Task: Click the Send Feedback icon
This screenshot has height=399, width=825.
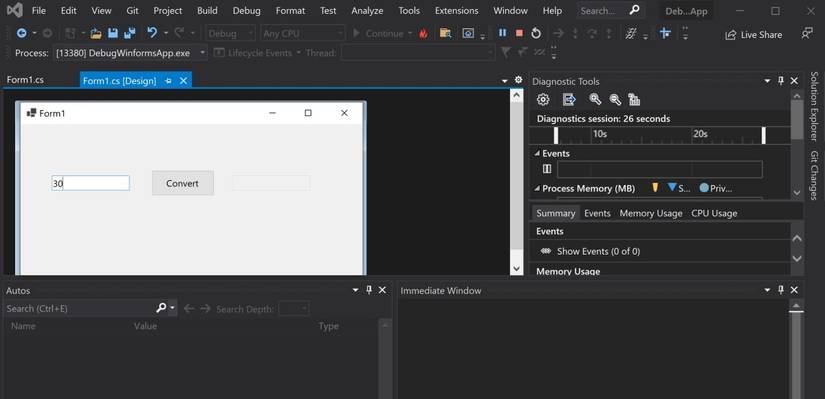Action: [807, 34]
